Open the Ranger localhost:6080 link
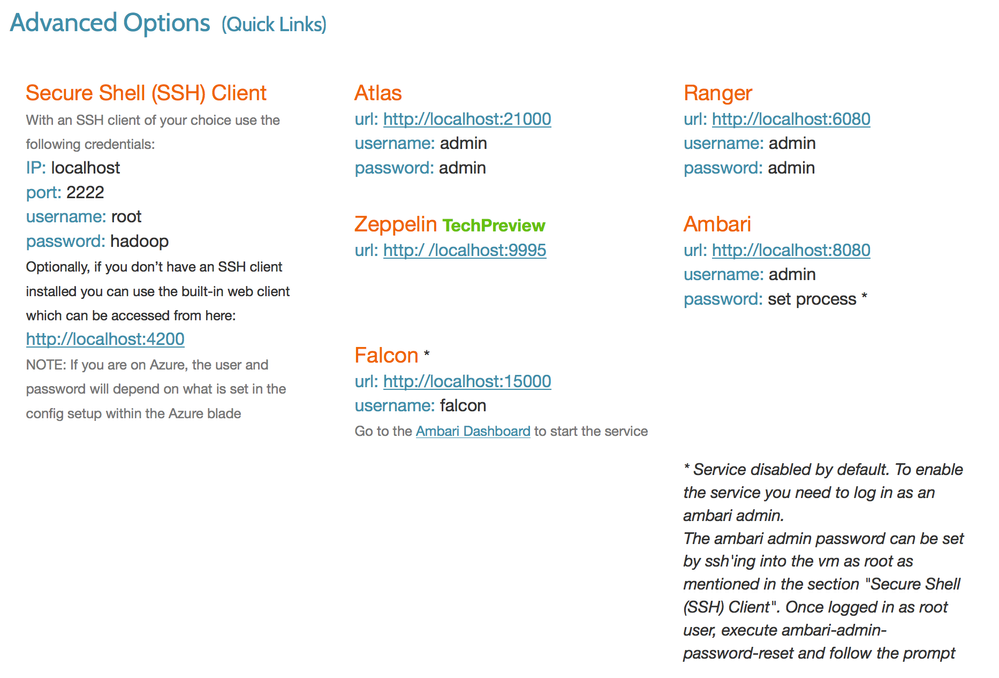The height and width of the screenshot is (678, 999). point(791,119)
